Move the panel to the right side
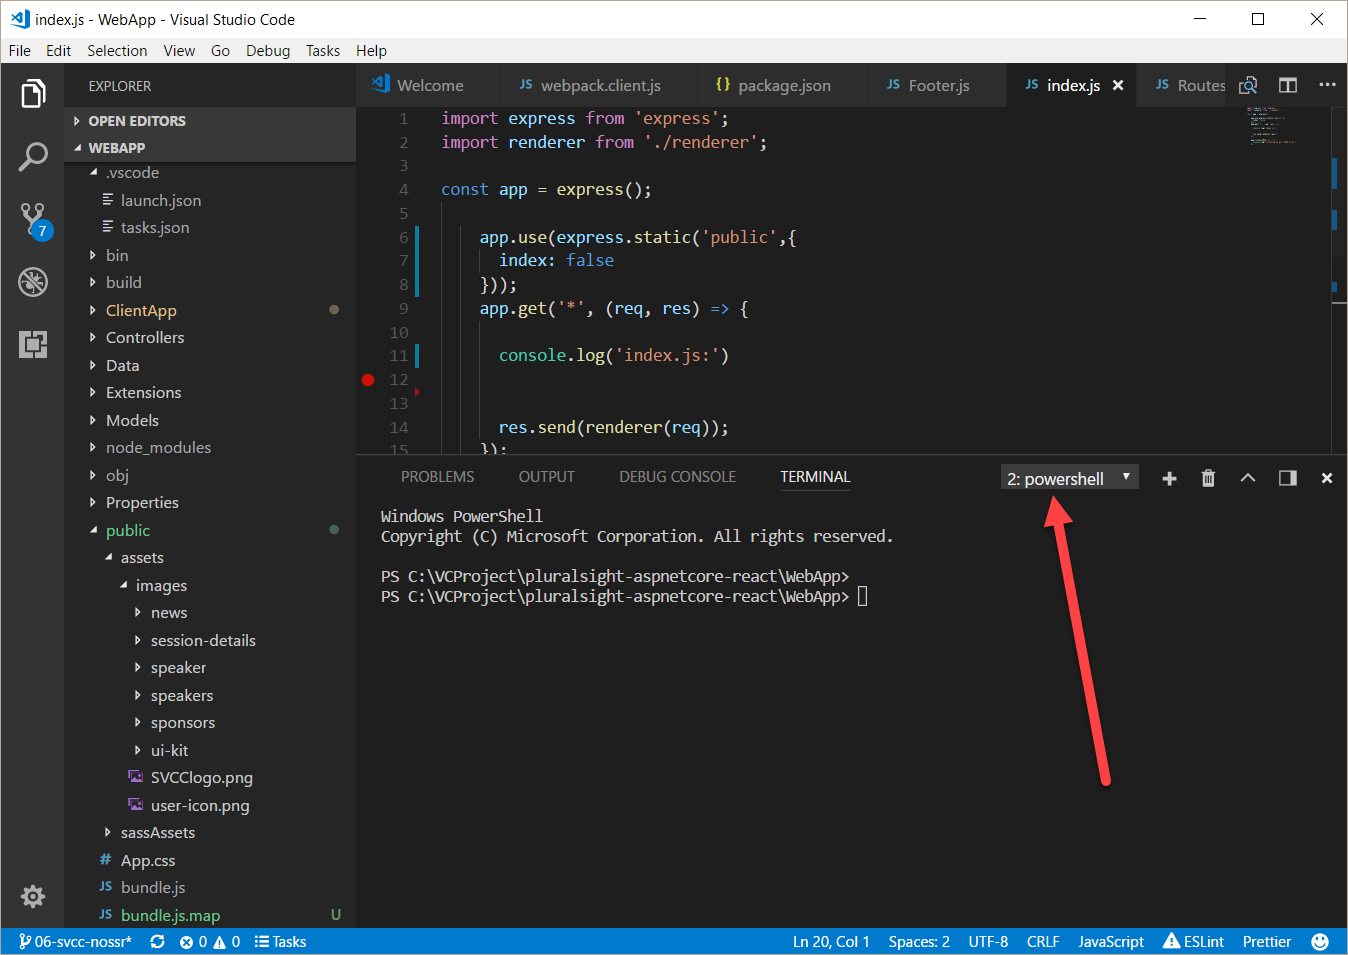 tap(1288, 478)
